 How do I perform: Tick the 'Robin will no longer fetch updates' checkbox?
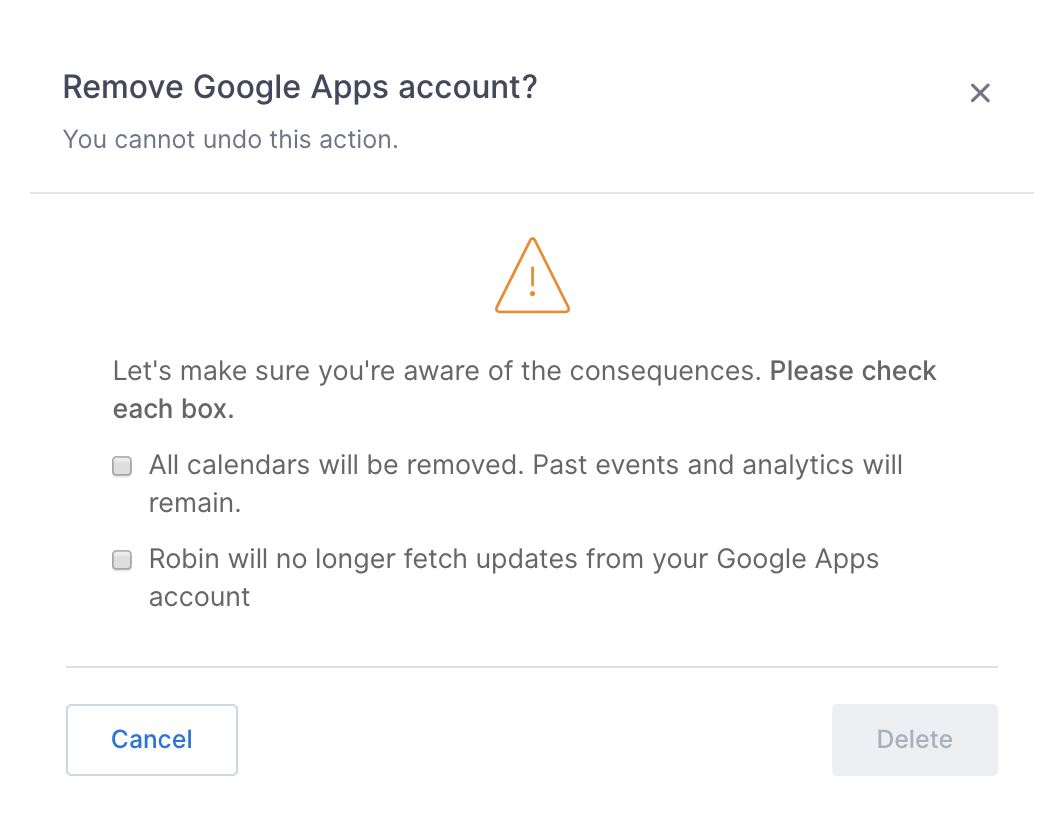click(x=122, y=560)
